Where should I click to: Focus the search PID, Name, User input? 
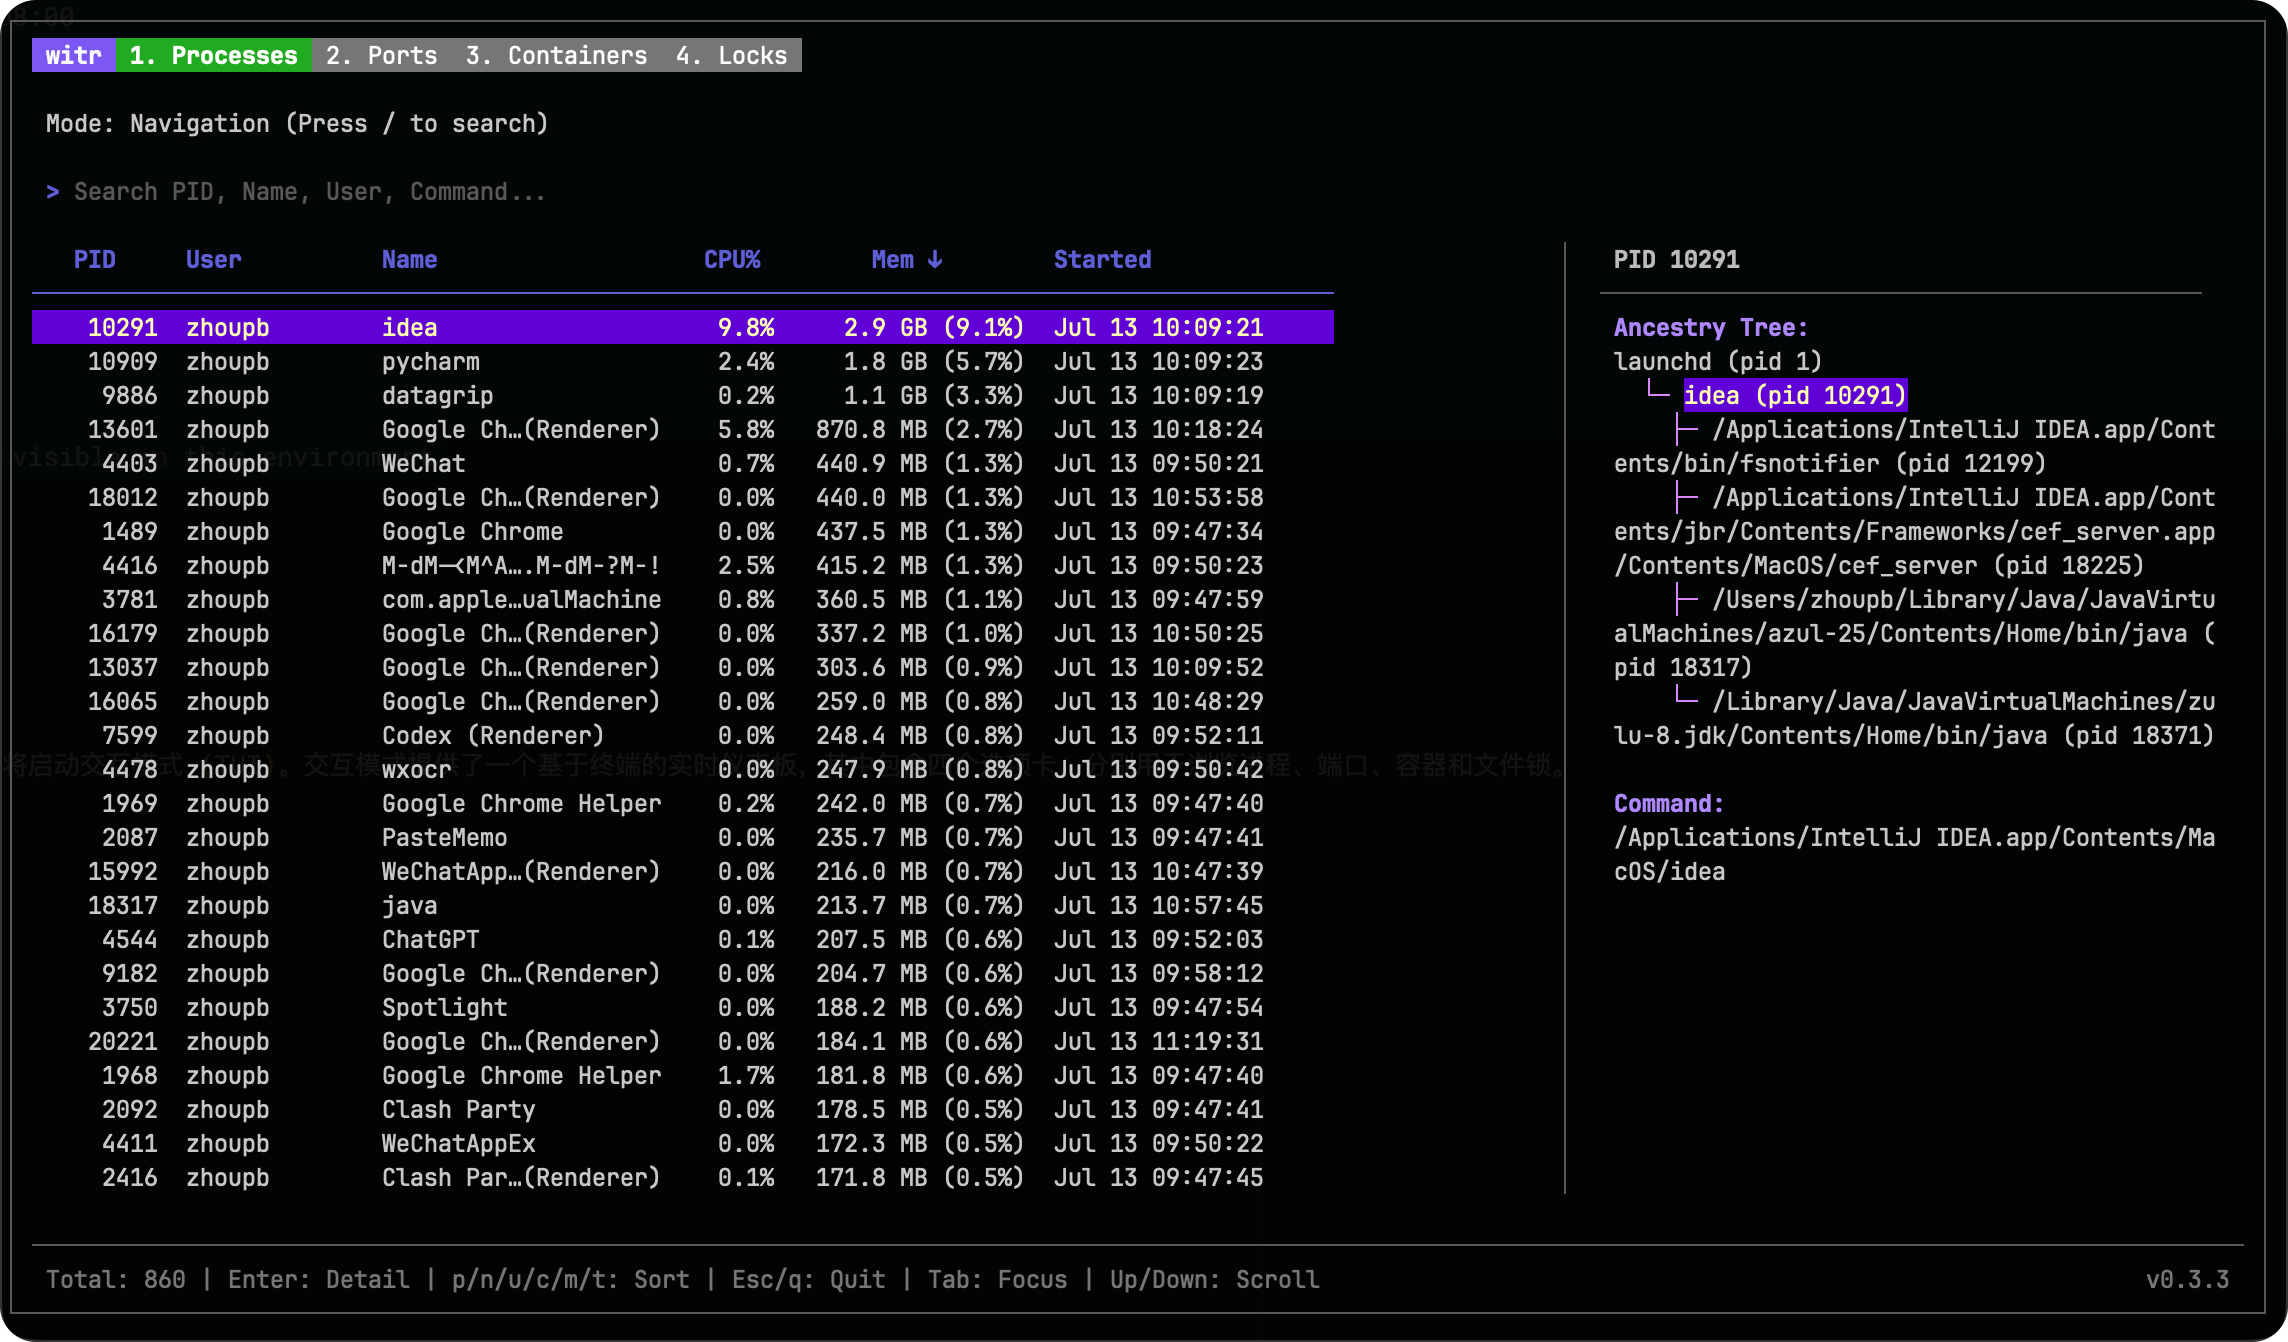coord(310,191)
